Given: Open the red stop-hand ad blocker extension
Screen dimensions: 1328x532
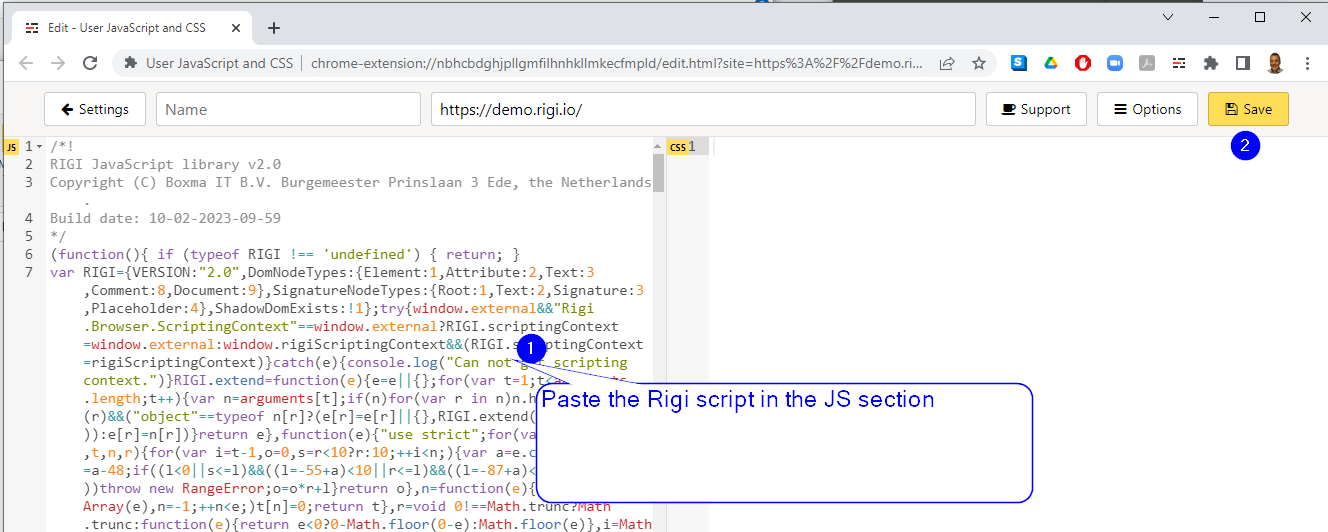Looking at the screenshot, I should [x=1083, y=63].
